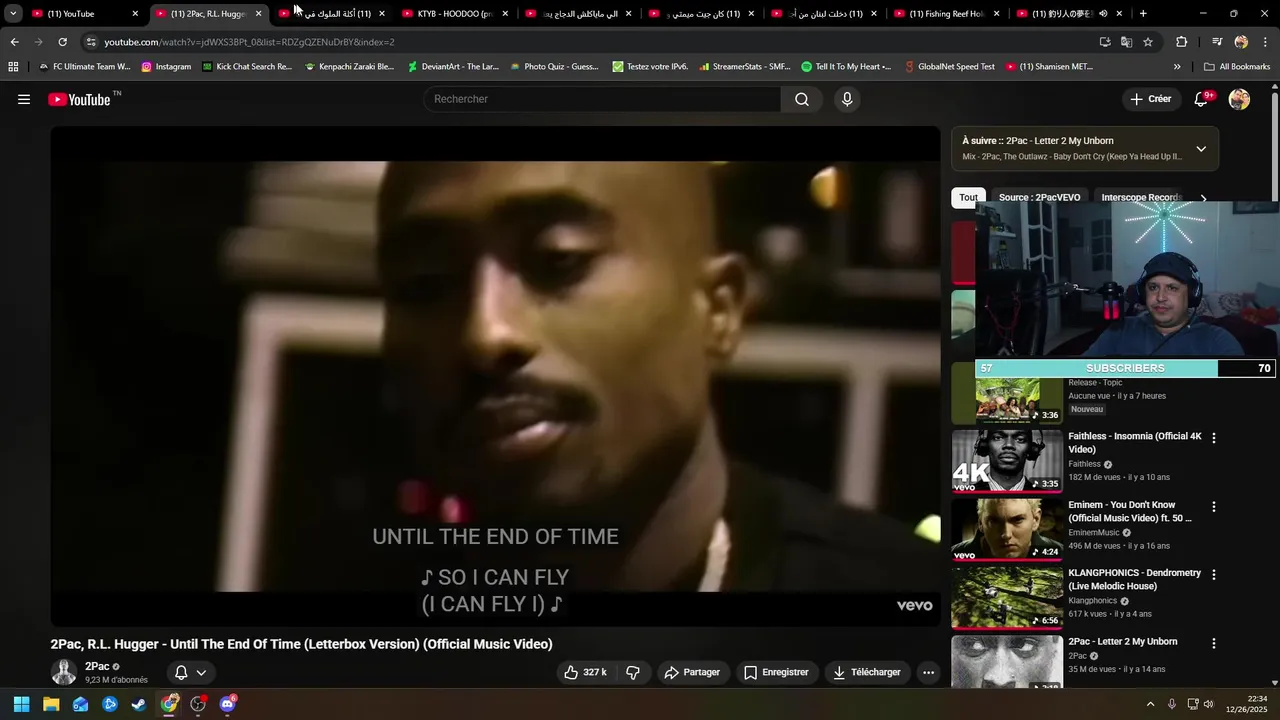
Task: Open the account avatar menu in YouTube header
Action: [1239, 99]
